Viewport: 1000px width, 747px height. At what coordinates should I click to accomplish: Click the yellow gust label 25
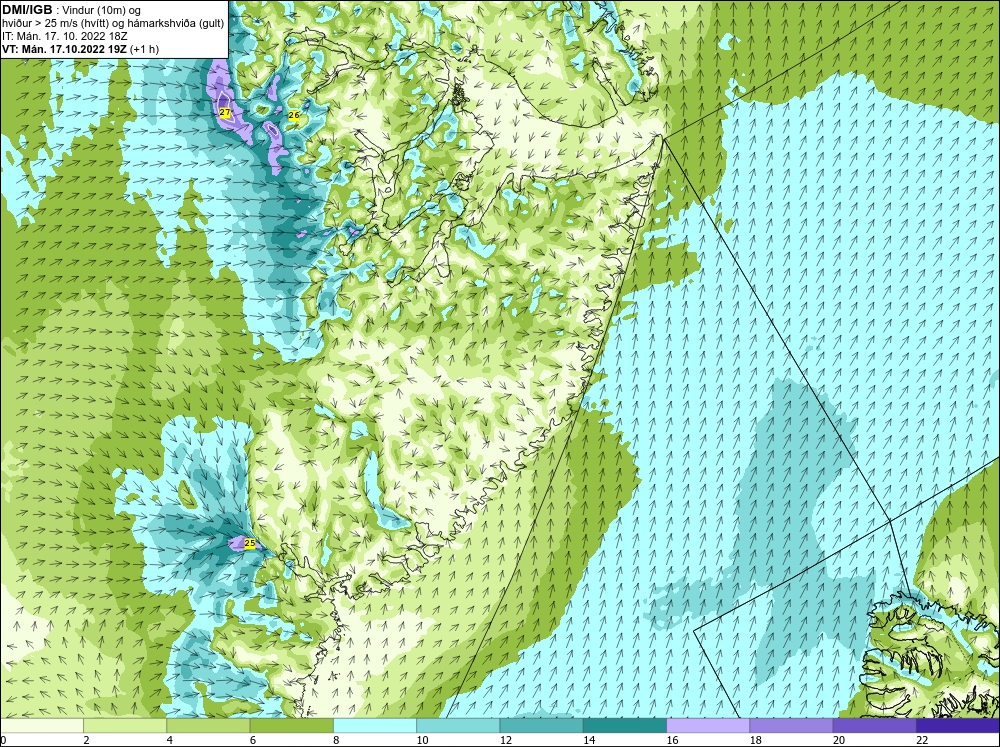(250, 544)
